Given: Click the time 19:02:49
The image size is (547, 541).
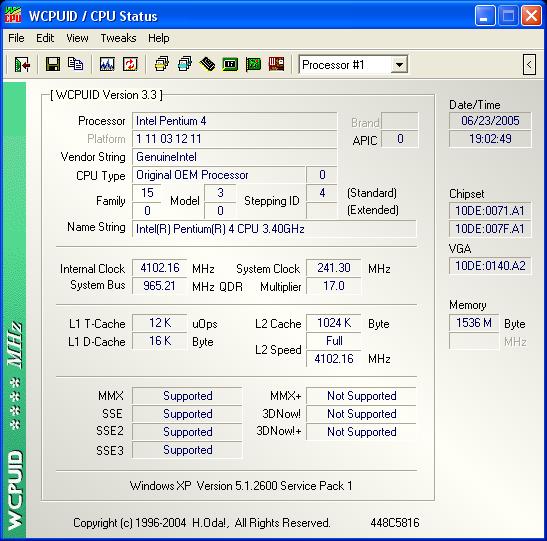Looking at the screenshot, I should [490, 139].
